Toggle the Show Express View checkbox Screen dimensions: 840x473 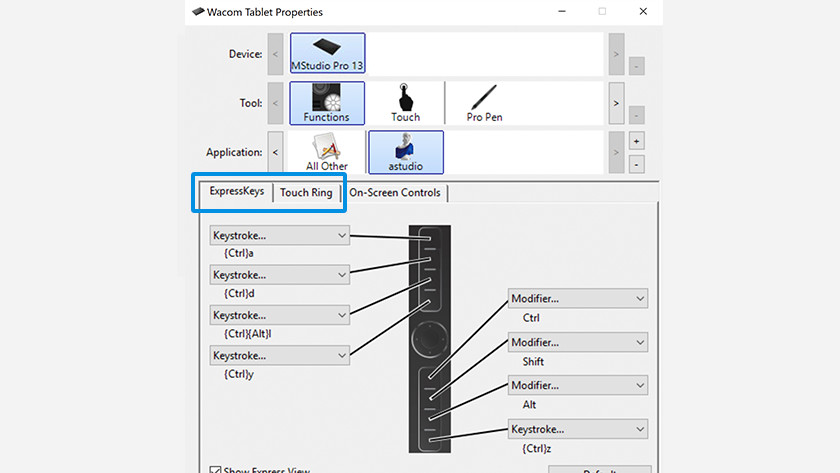216,470
